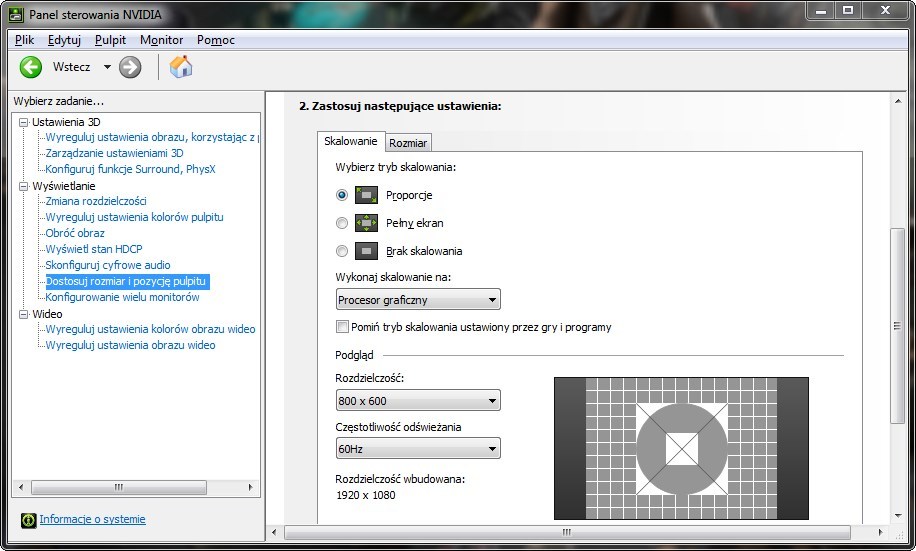
Task: Open the Edytuj menu
Action: tap(64, 40)
